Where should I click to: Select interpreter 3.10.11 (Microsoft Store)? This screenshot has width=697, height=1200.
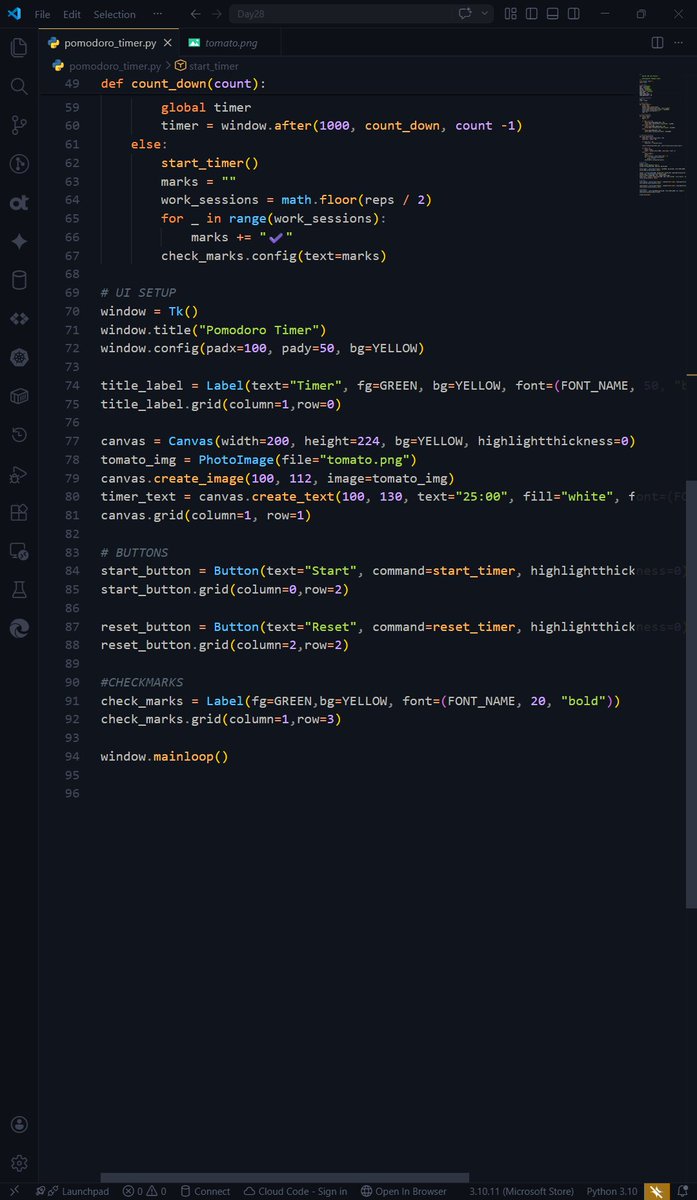click(x=522, y=1191)
